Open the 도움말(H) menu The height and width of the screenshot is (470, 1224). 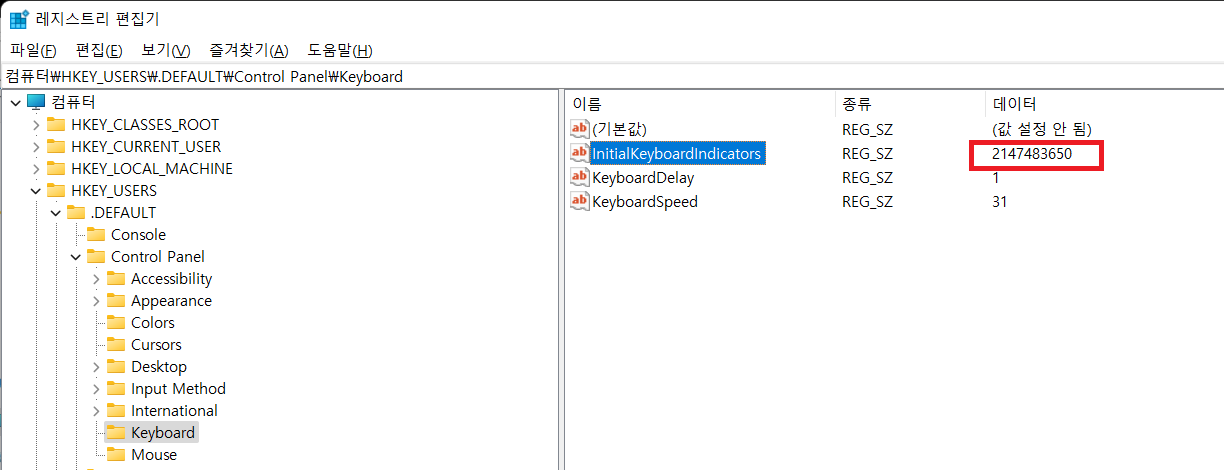(340, 50)
